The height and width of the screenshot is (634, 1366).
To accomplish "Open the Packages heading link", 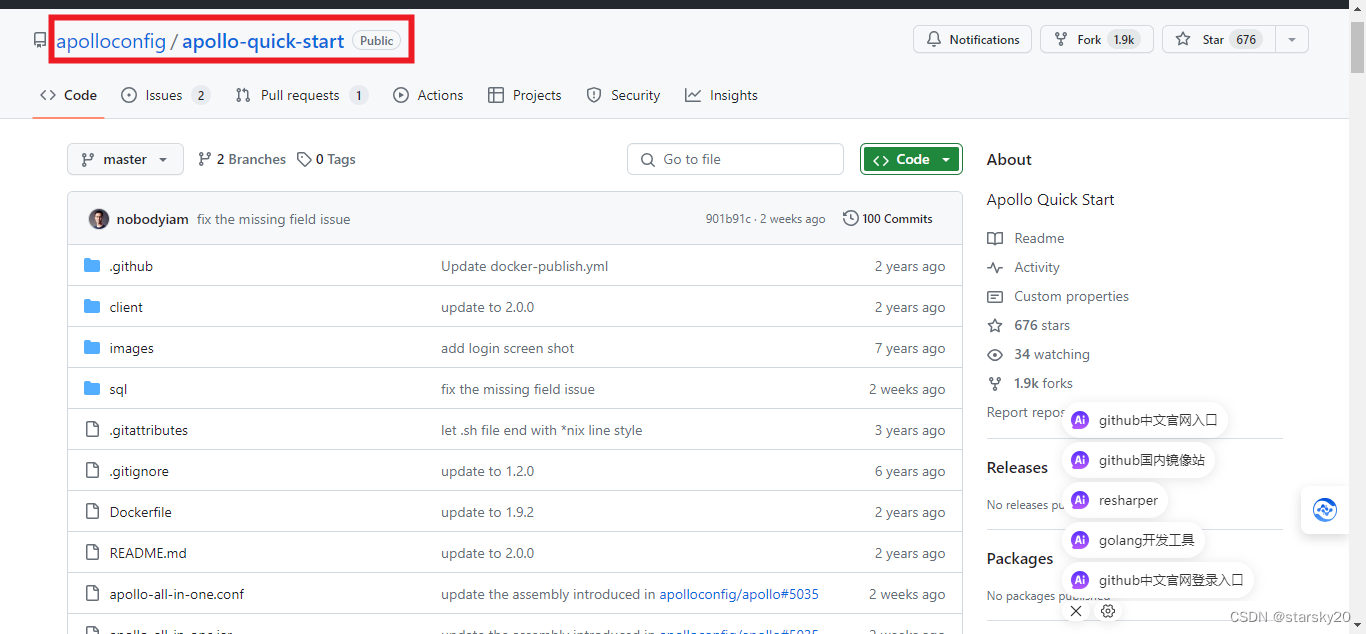I will [x=1020, y=558].
